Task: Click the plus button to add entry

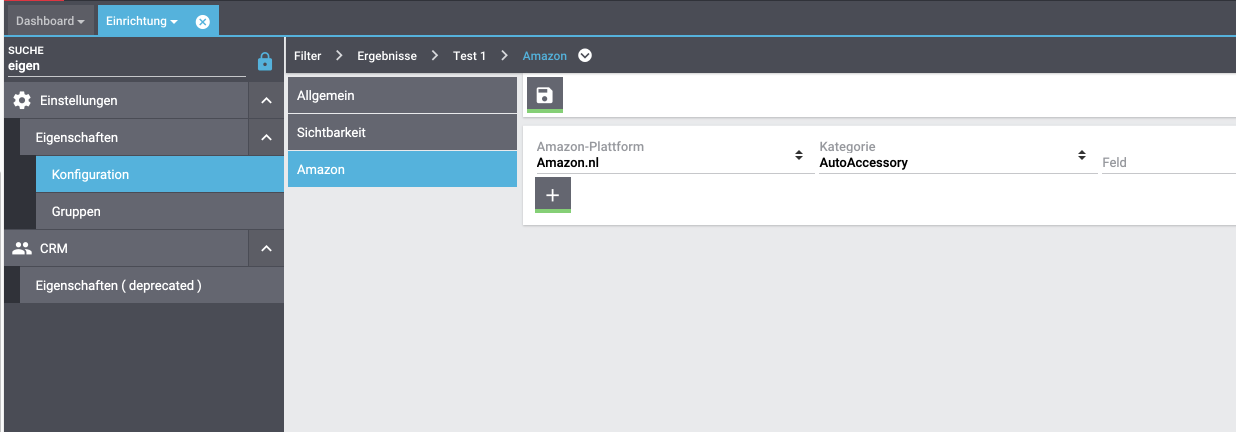Action: (x=553, y=195)
